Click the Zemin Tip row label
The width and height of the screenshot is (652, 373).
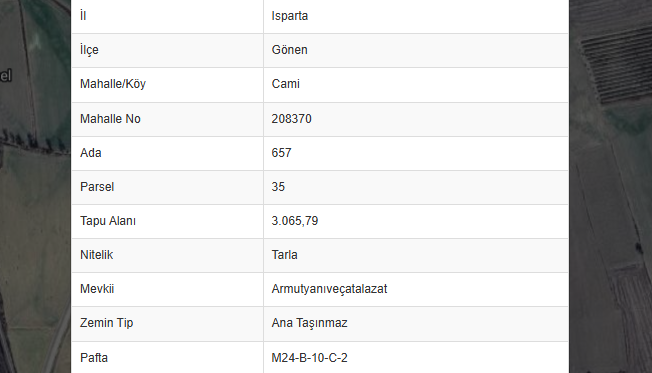106,323
